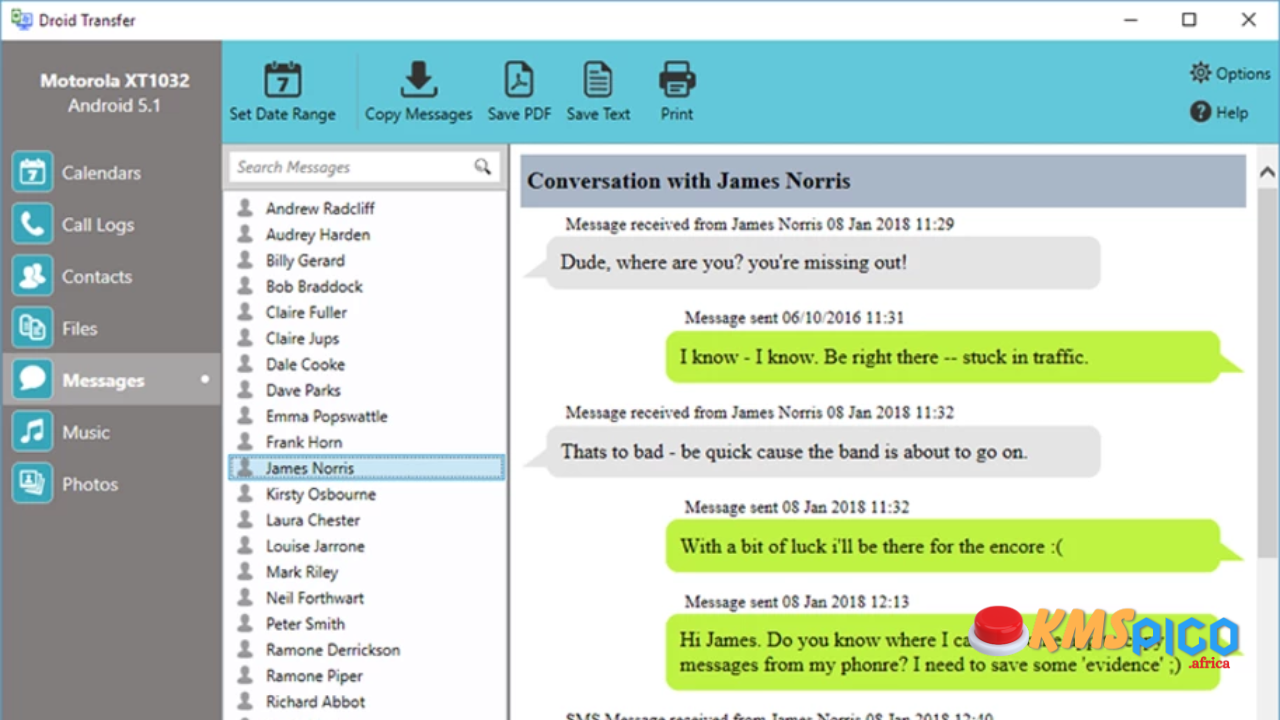Select the highlighted James Norris entry
This screenshot has height=720, width=1280.
367,468
